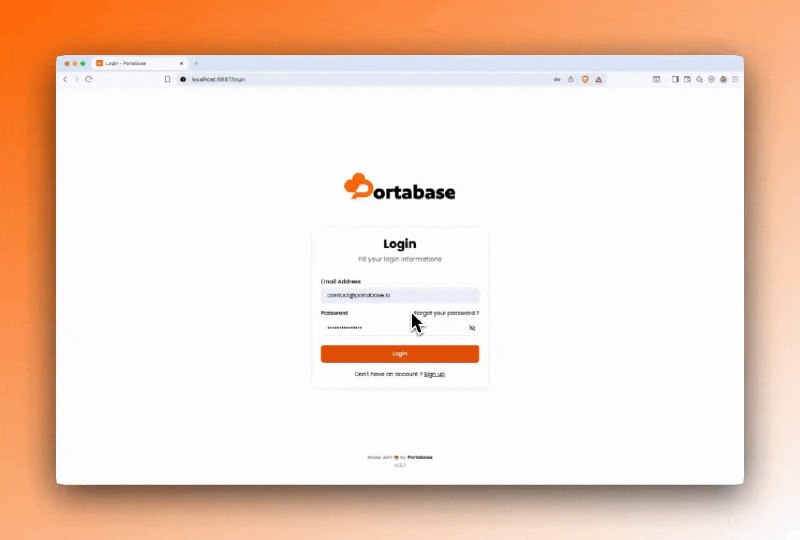Click the 'Fill your login informations' text
This screenshot has width=800, height=540.
click(x=400, y=259)
